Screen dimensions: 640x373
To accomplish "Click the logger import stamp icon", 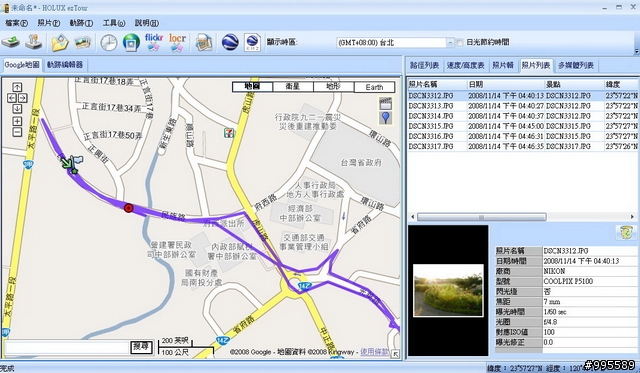I will [33, 42].
